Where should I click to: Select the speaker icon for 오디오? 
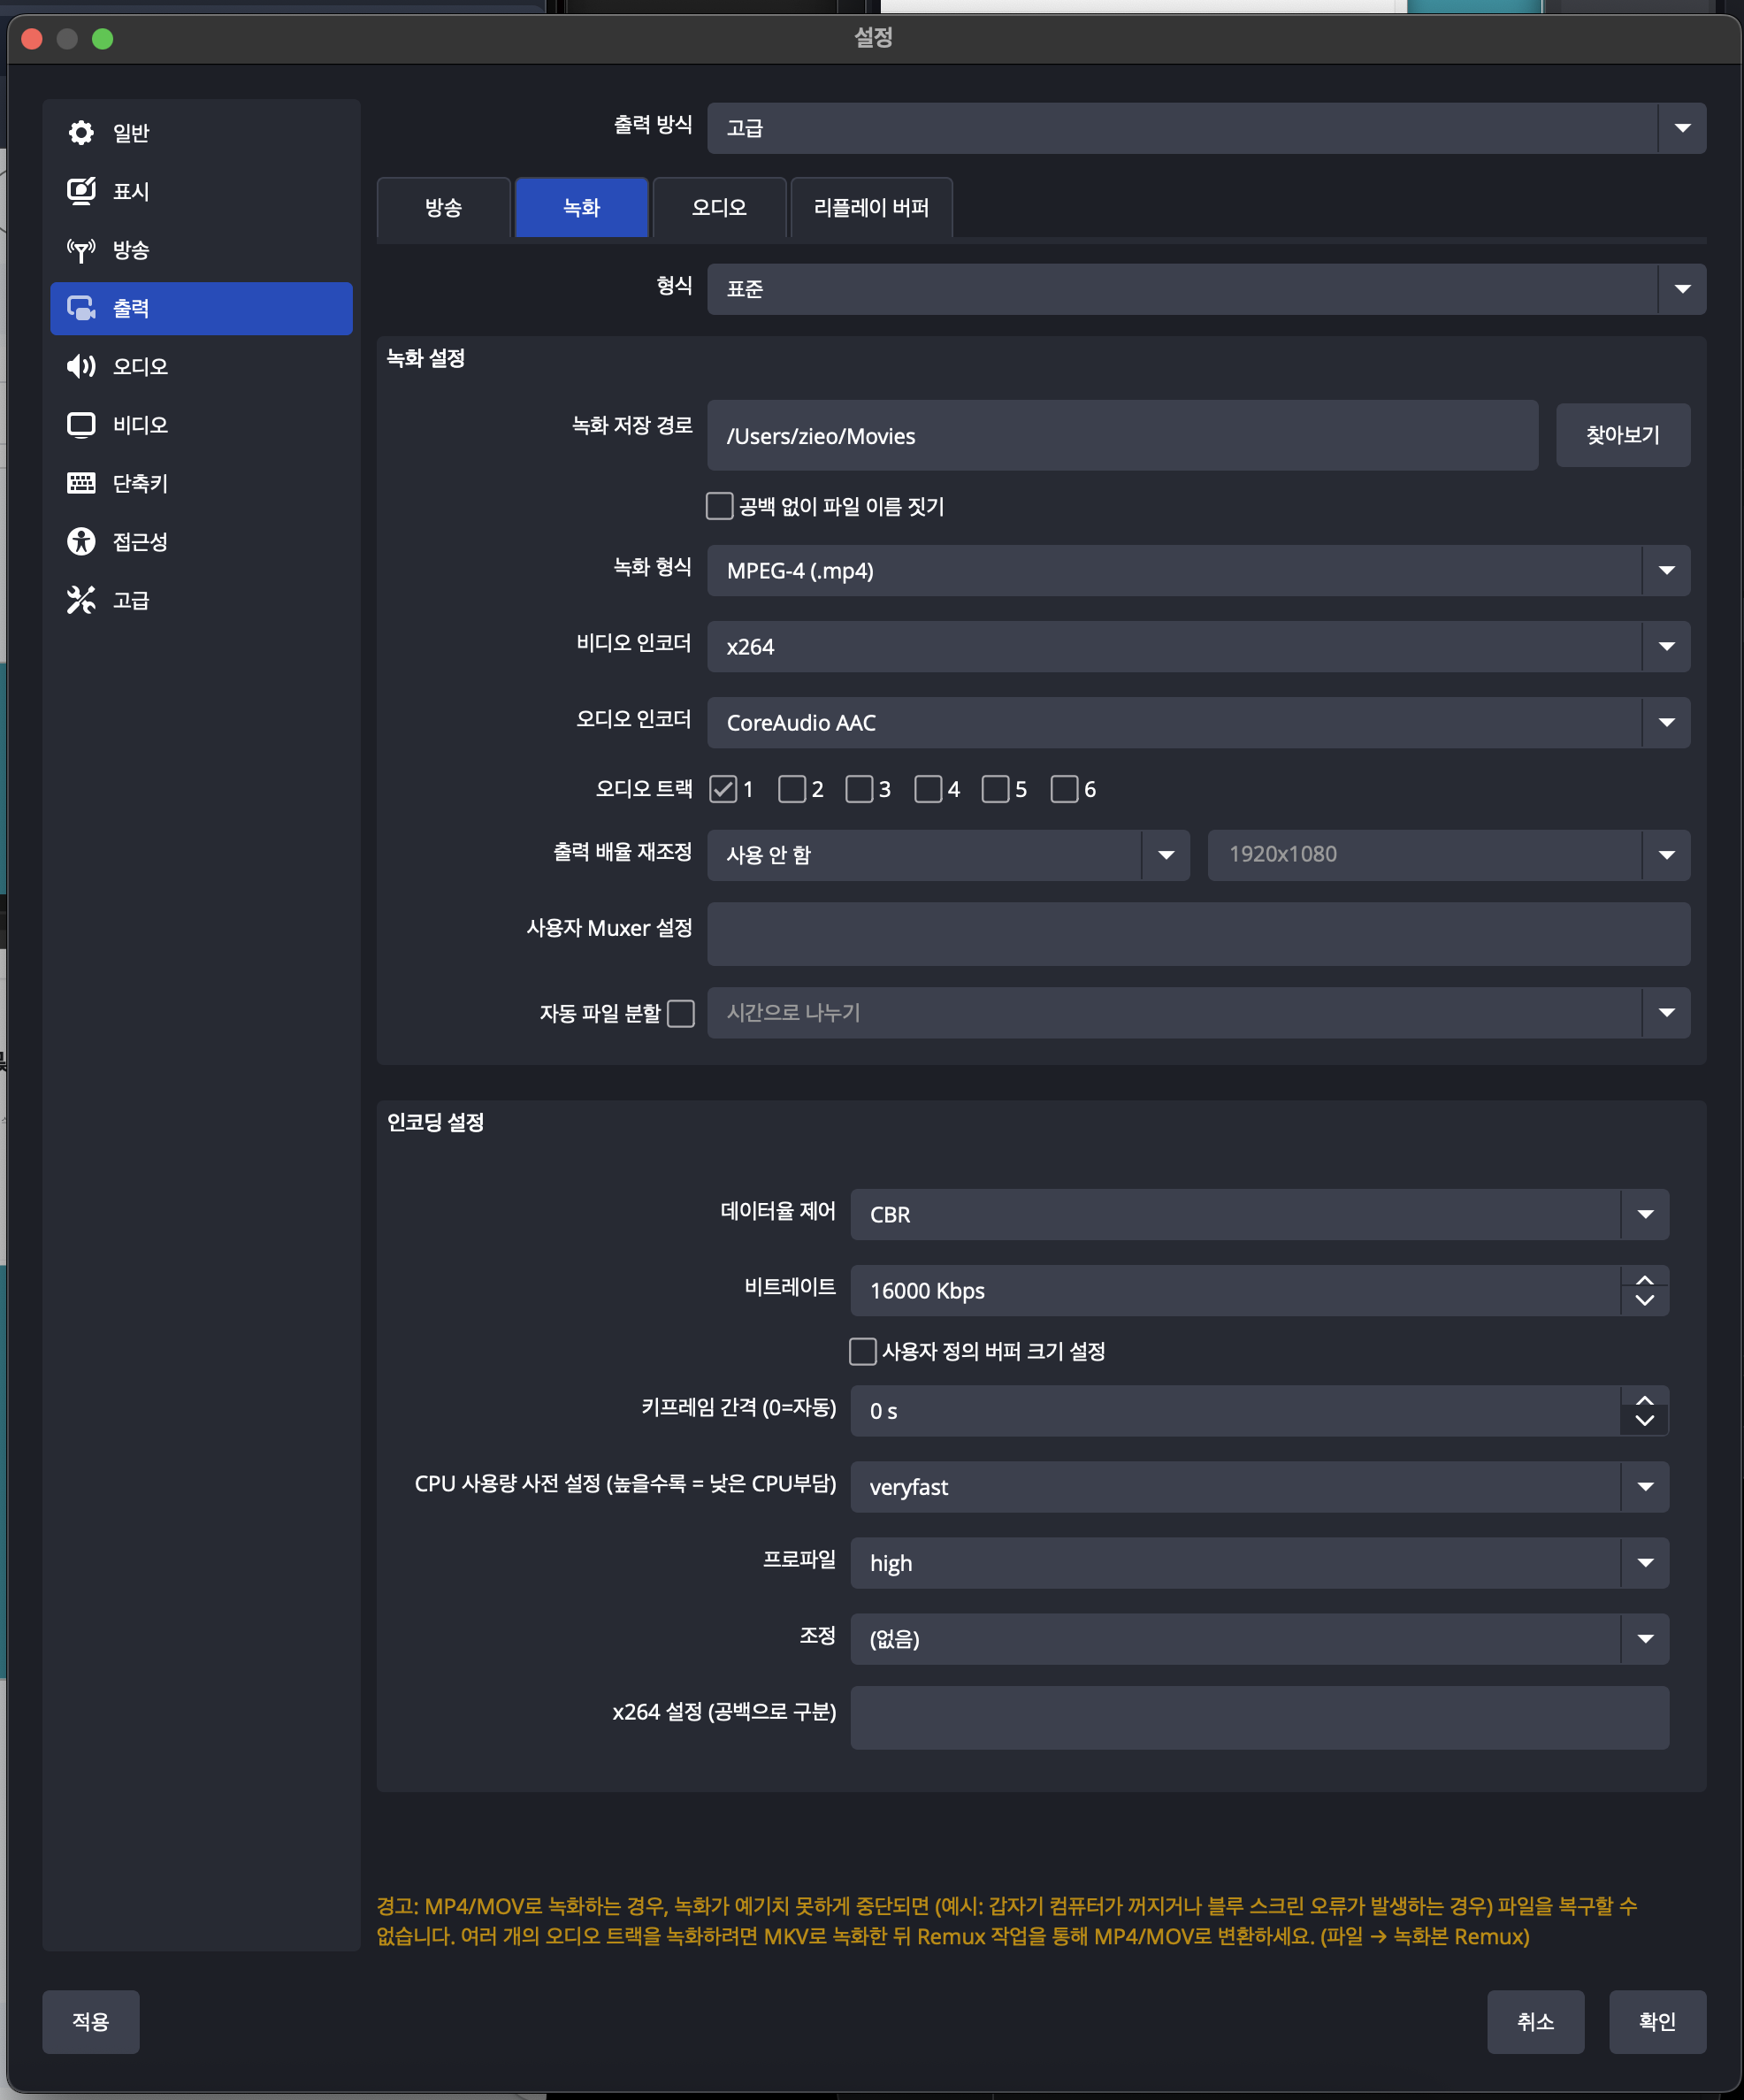81,366
